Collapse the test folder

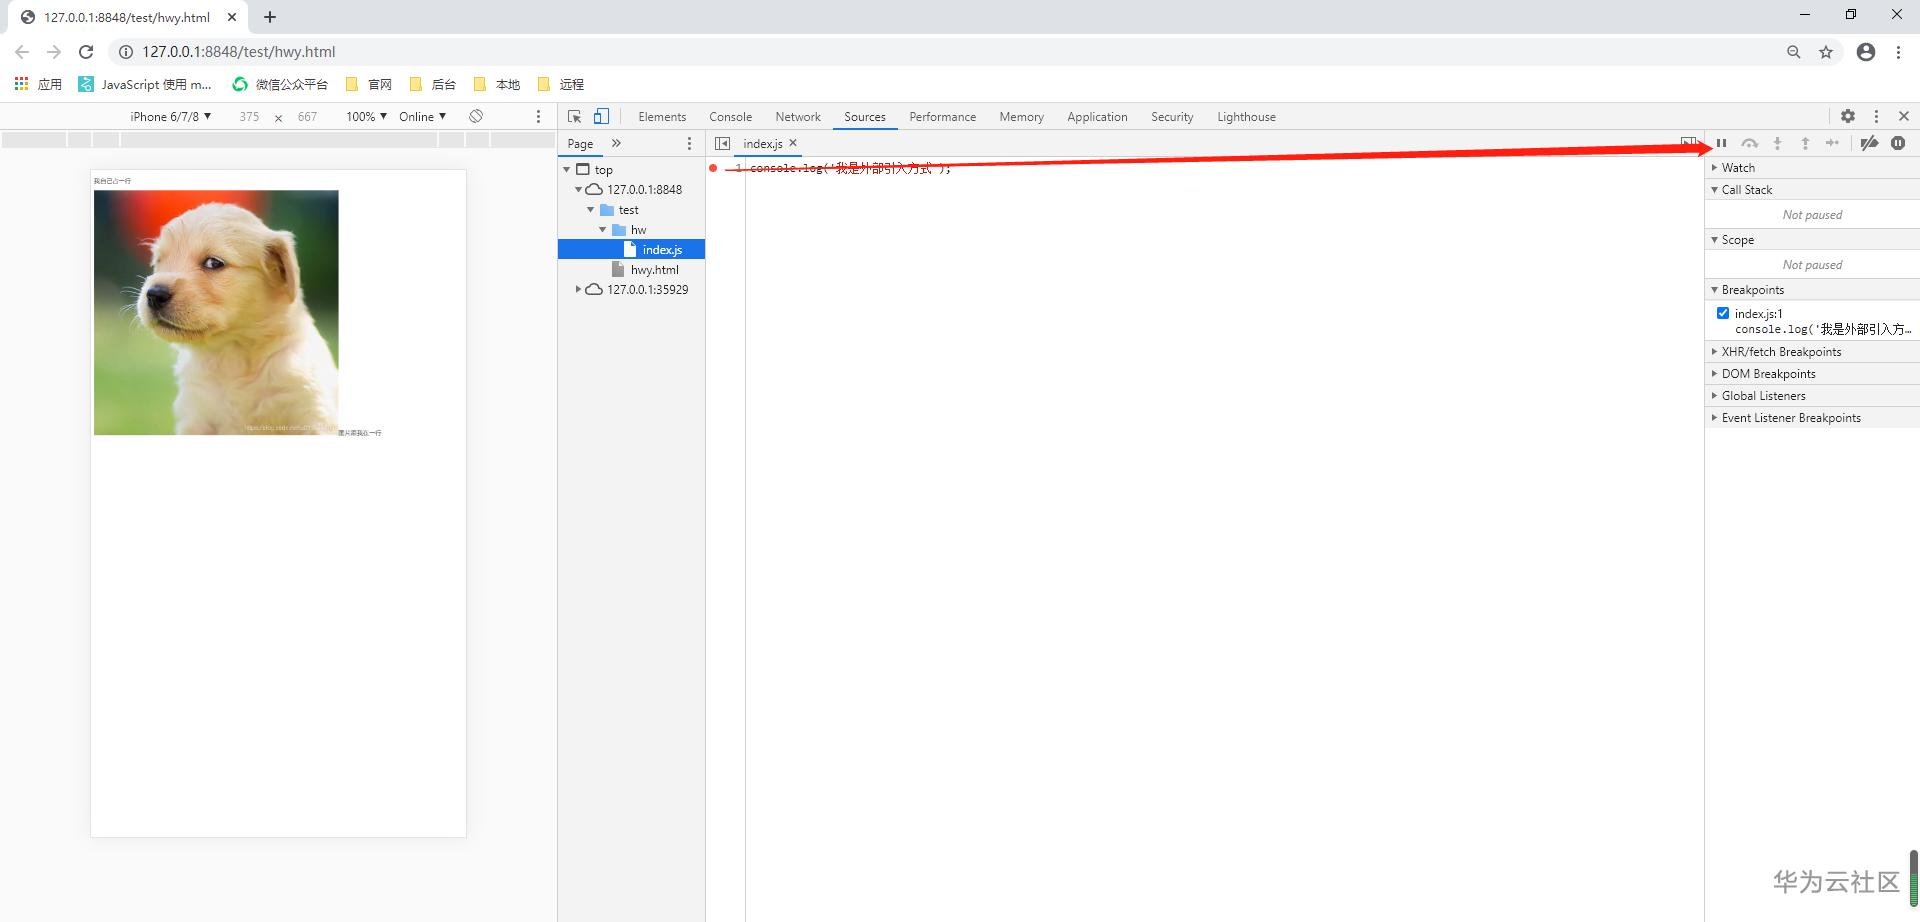click(591, 210)
